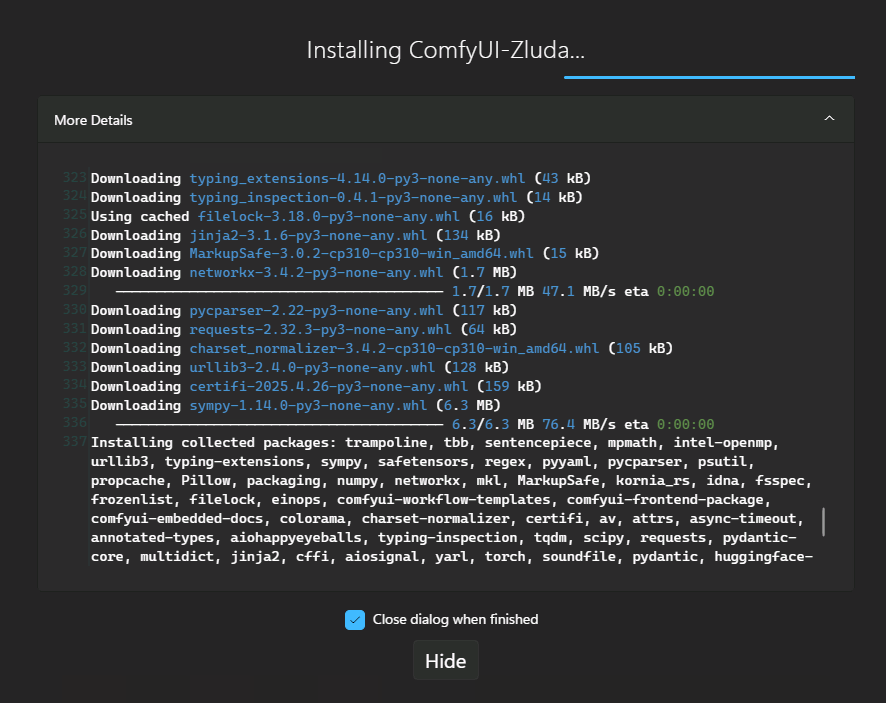The image size is (886, 703).
Task: Click the networkx-3.4.2 wheel filename
Action: [316, 273]
